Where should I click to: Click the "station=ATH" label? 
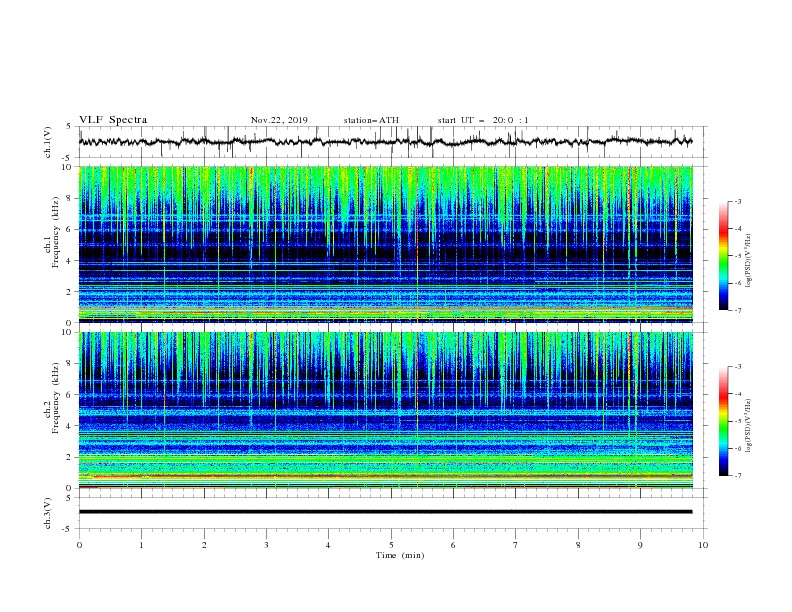[371, 120]
